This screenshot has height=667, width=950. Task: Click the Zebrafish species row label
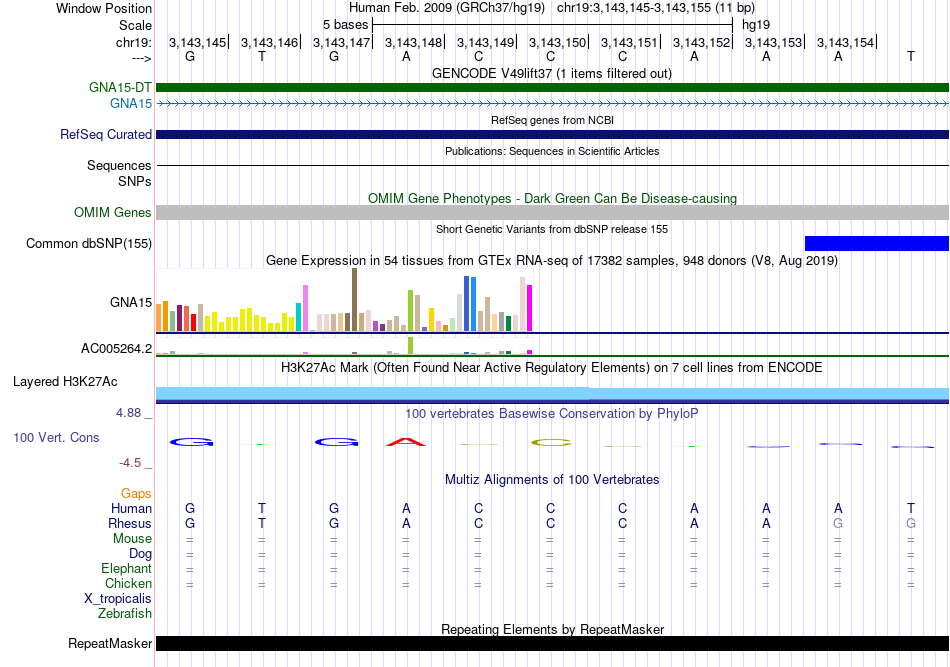(x=125, y=614)
